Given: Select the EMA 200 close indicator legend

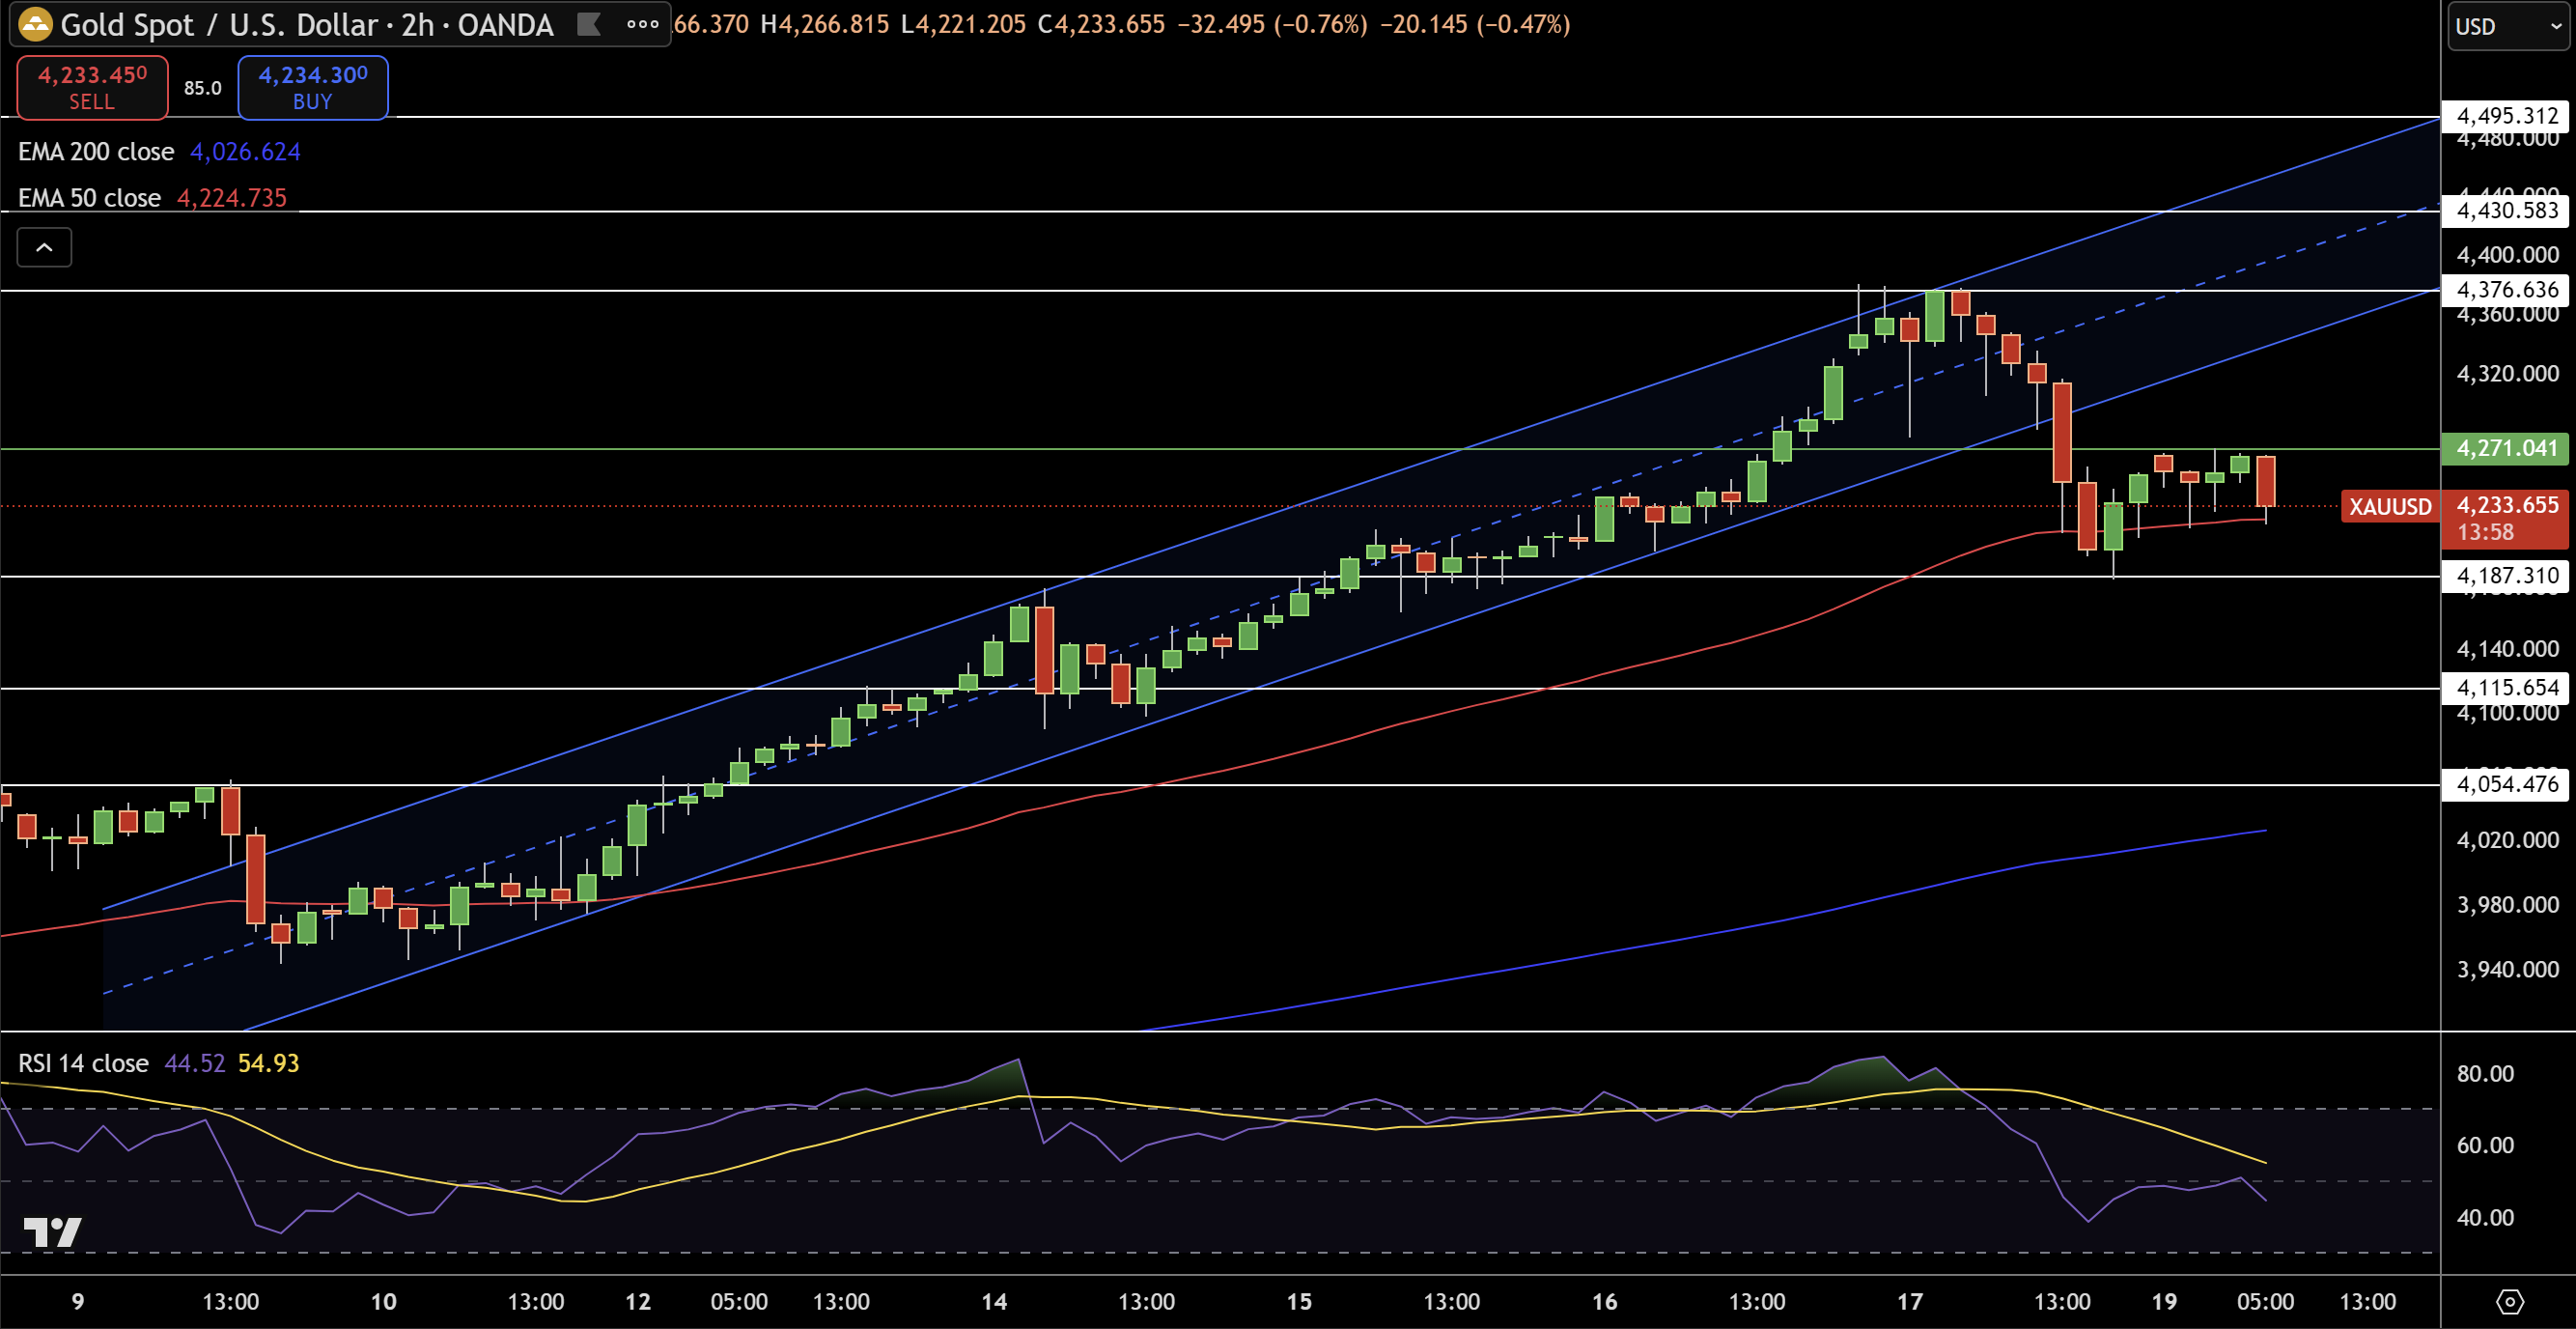Looking at the screenshot, I should (x=96, y=152).
